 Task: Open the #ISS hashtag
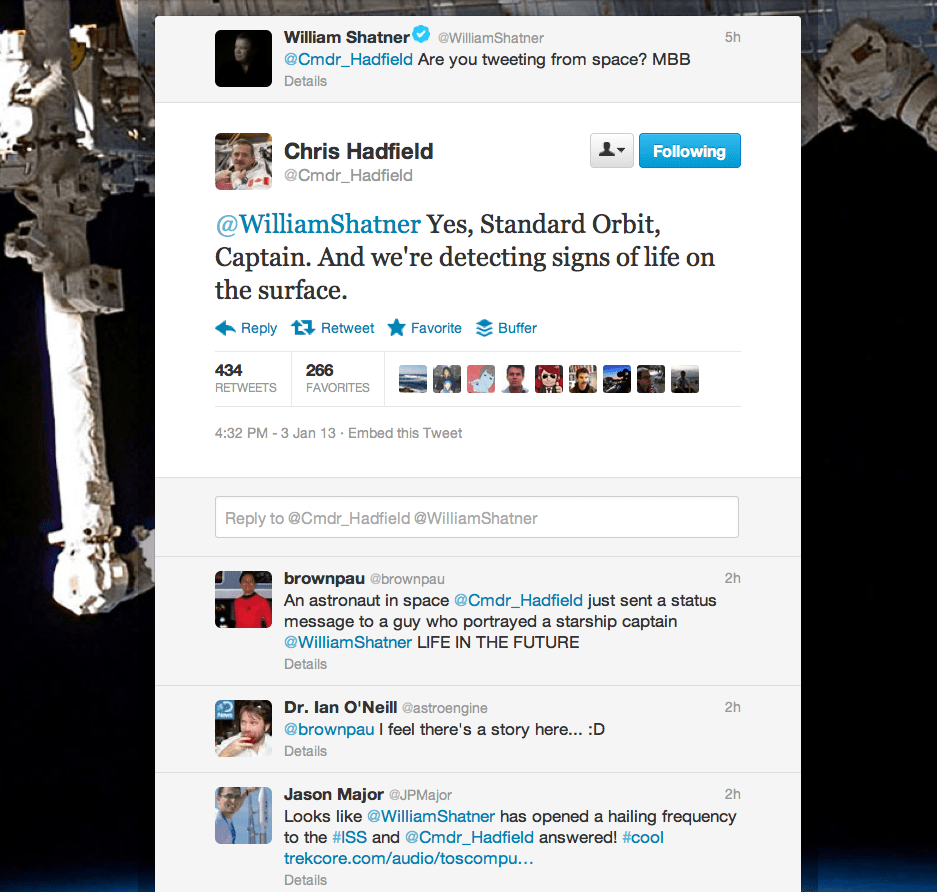click(x=350, y=838)
